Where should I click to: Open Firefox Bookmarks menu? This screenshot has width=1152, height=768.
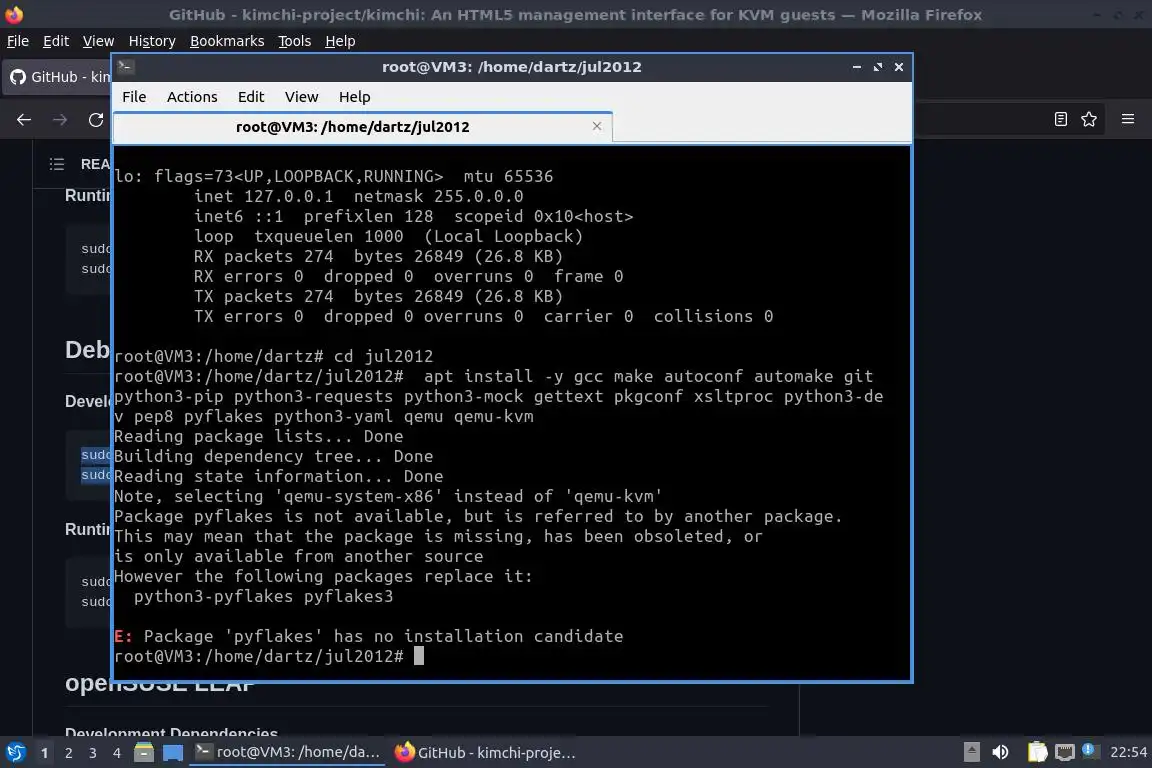[227, 41]
